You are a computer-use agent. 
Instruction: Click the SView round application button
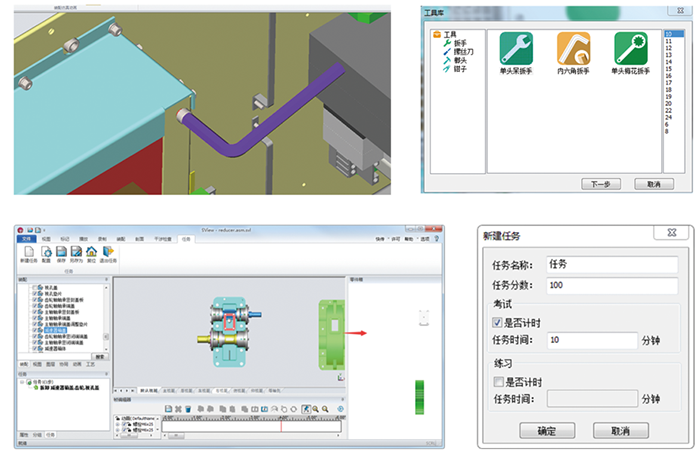pyautogui.click(x=20, y=230)
